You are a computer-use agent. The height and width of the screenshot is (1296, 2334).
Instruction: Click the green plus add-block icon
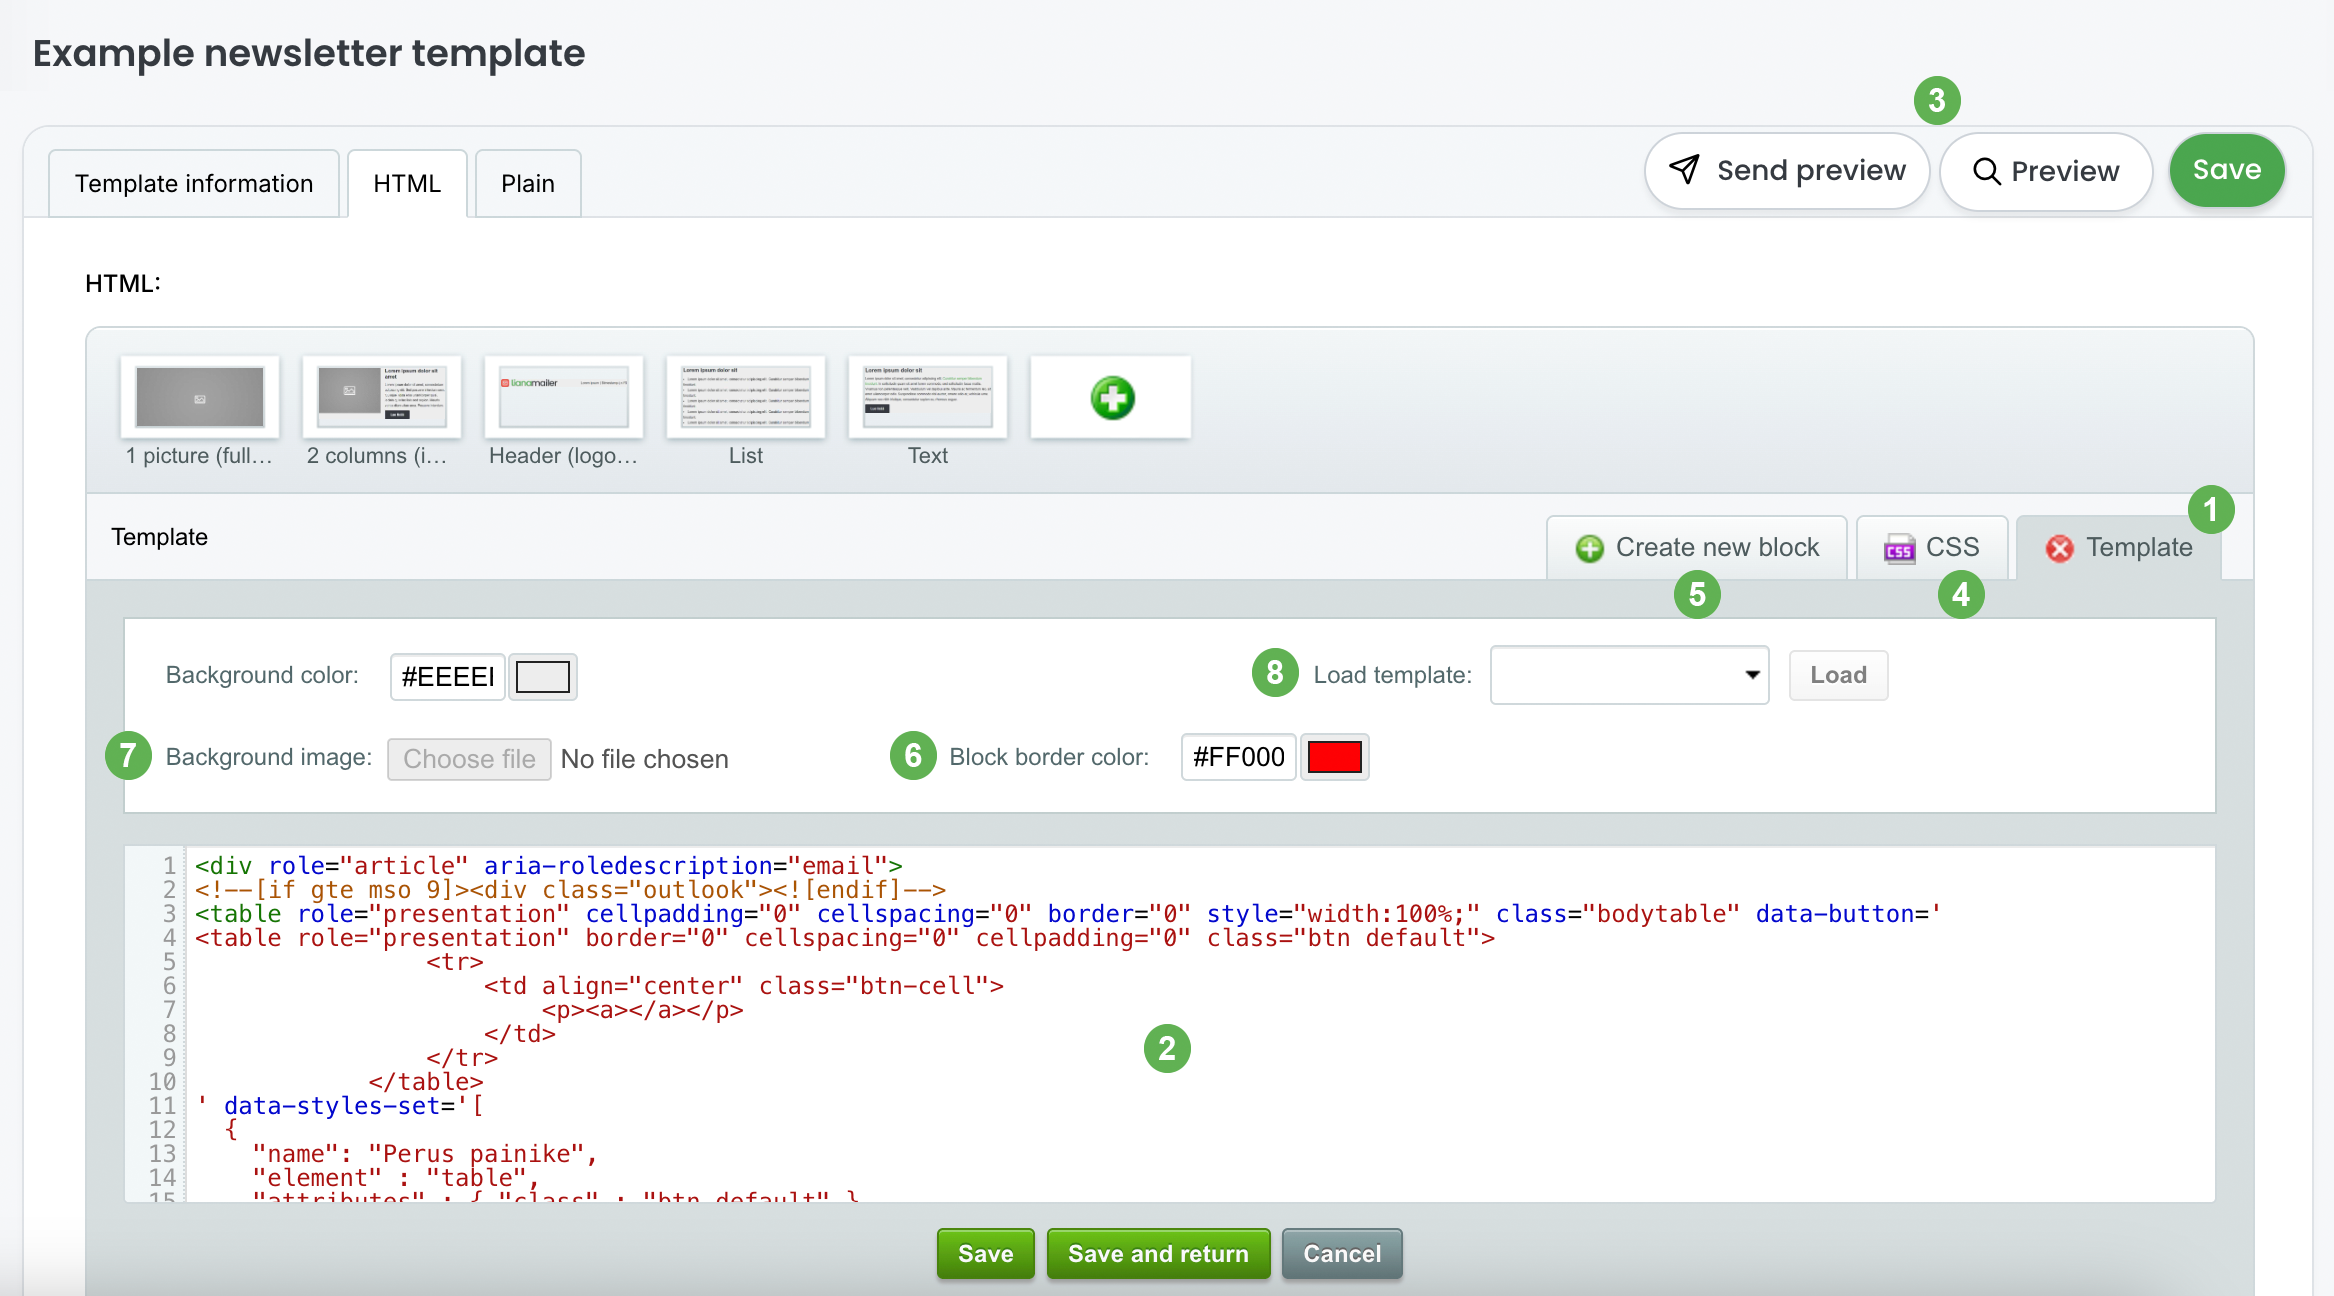click(x=1112, y=398)
